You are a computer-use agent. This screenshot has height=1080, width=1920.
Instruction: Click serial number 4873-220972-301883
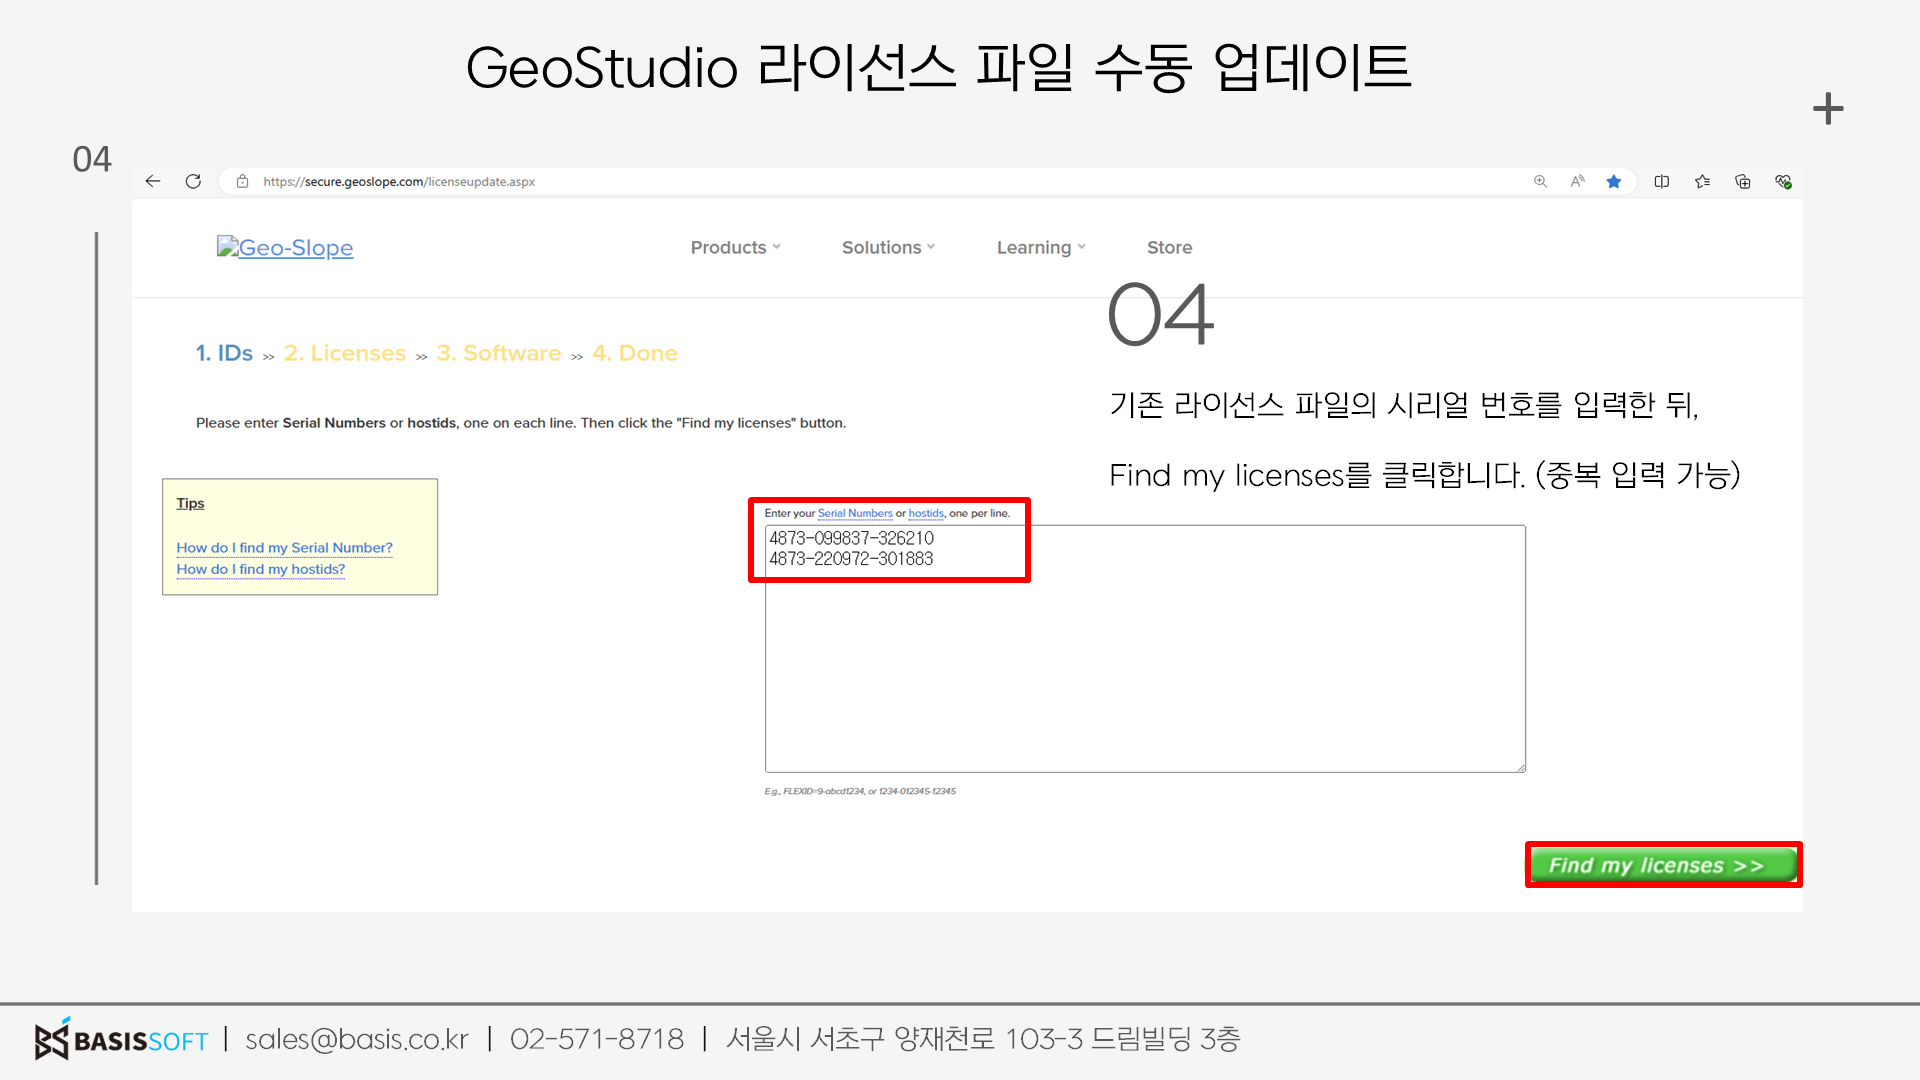click(x=851, y=559)
